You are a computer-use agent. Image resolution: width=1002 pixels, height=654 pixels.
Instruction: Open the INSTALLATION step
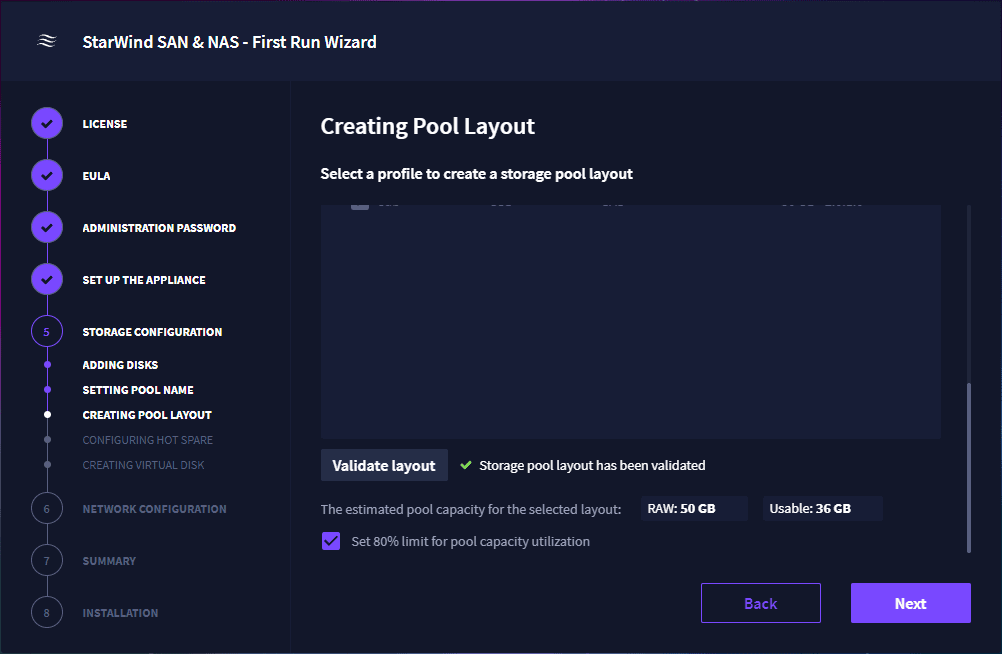[x=120, y=612]
